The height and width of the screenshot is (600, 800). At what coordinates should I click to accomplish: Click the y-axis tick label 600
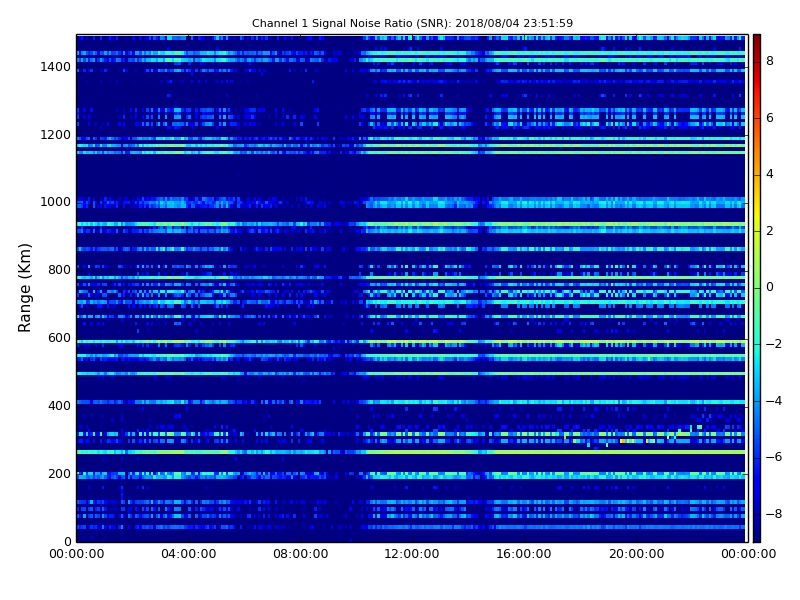click(x=59, y=338)
